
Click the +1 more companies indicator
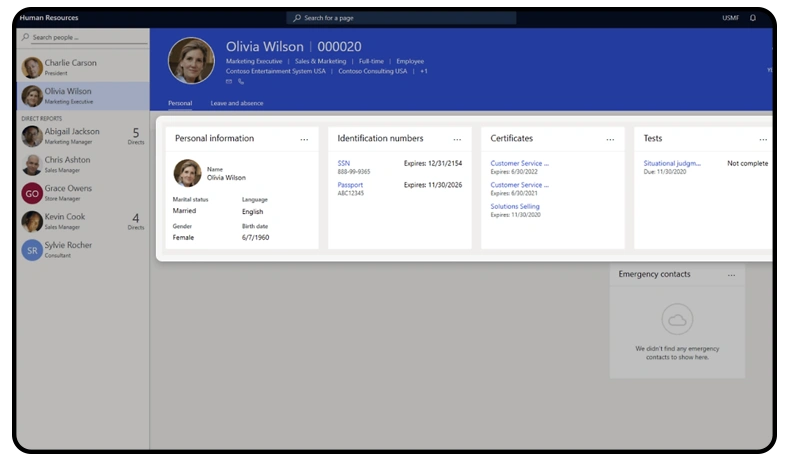pyautogui.click(x=424, y=71)
